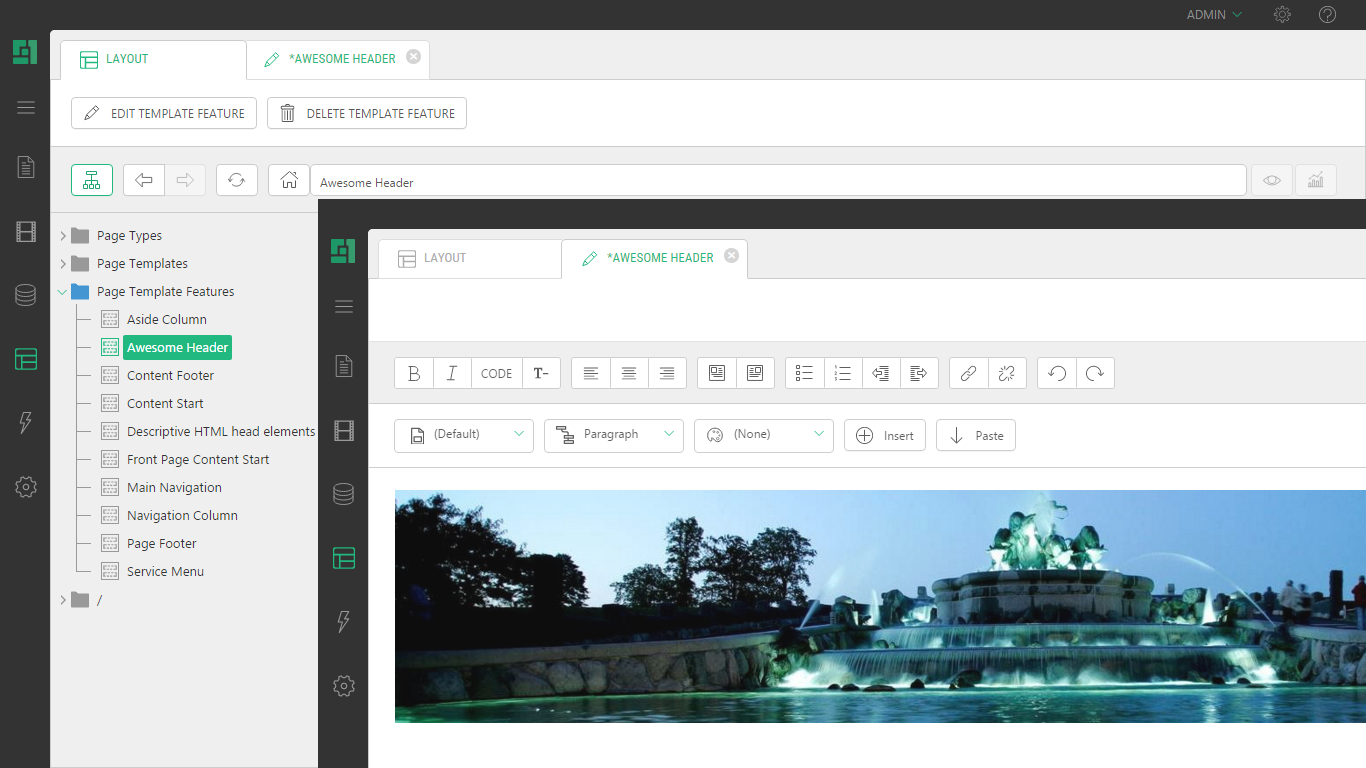Go forward with the right arrow button
The height and width of the screenshot is (768, 1366).
click(185, 180)
